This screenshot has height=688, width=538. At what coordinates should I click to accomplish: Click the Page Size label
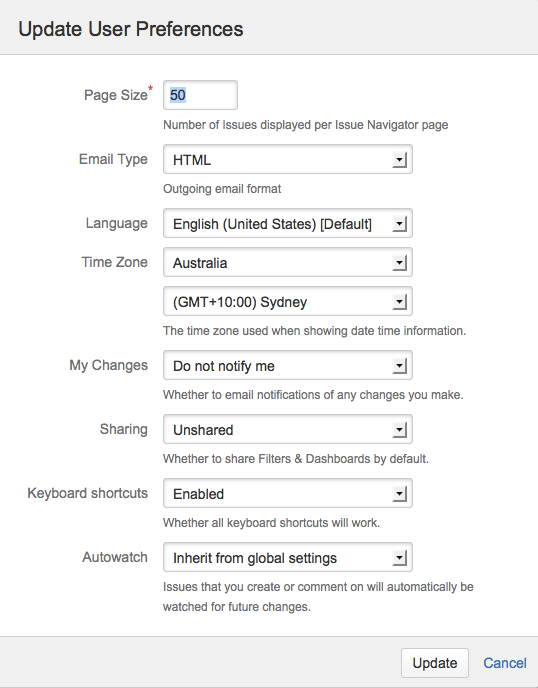pos(116,95)
